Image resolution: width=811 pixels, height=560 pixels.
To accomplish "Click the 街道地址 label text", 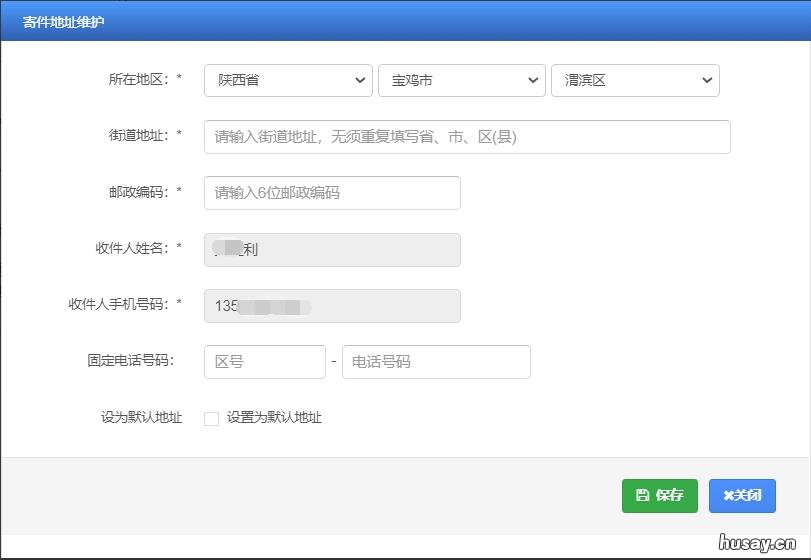I will point(139,135).
